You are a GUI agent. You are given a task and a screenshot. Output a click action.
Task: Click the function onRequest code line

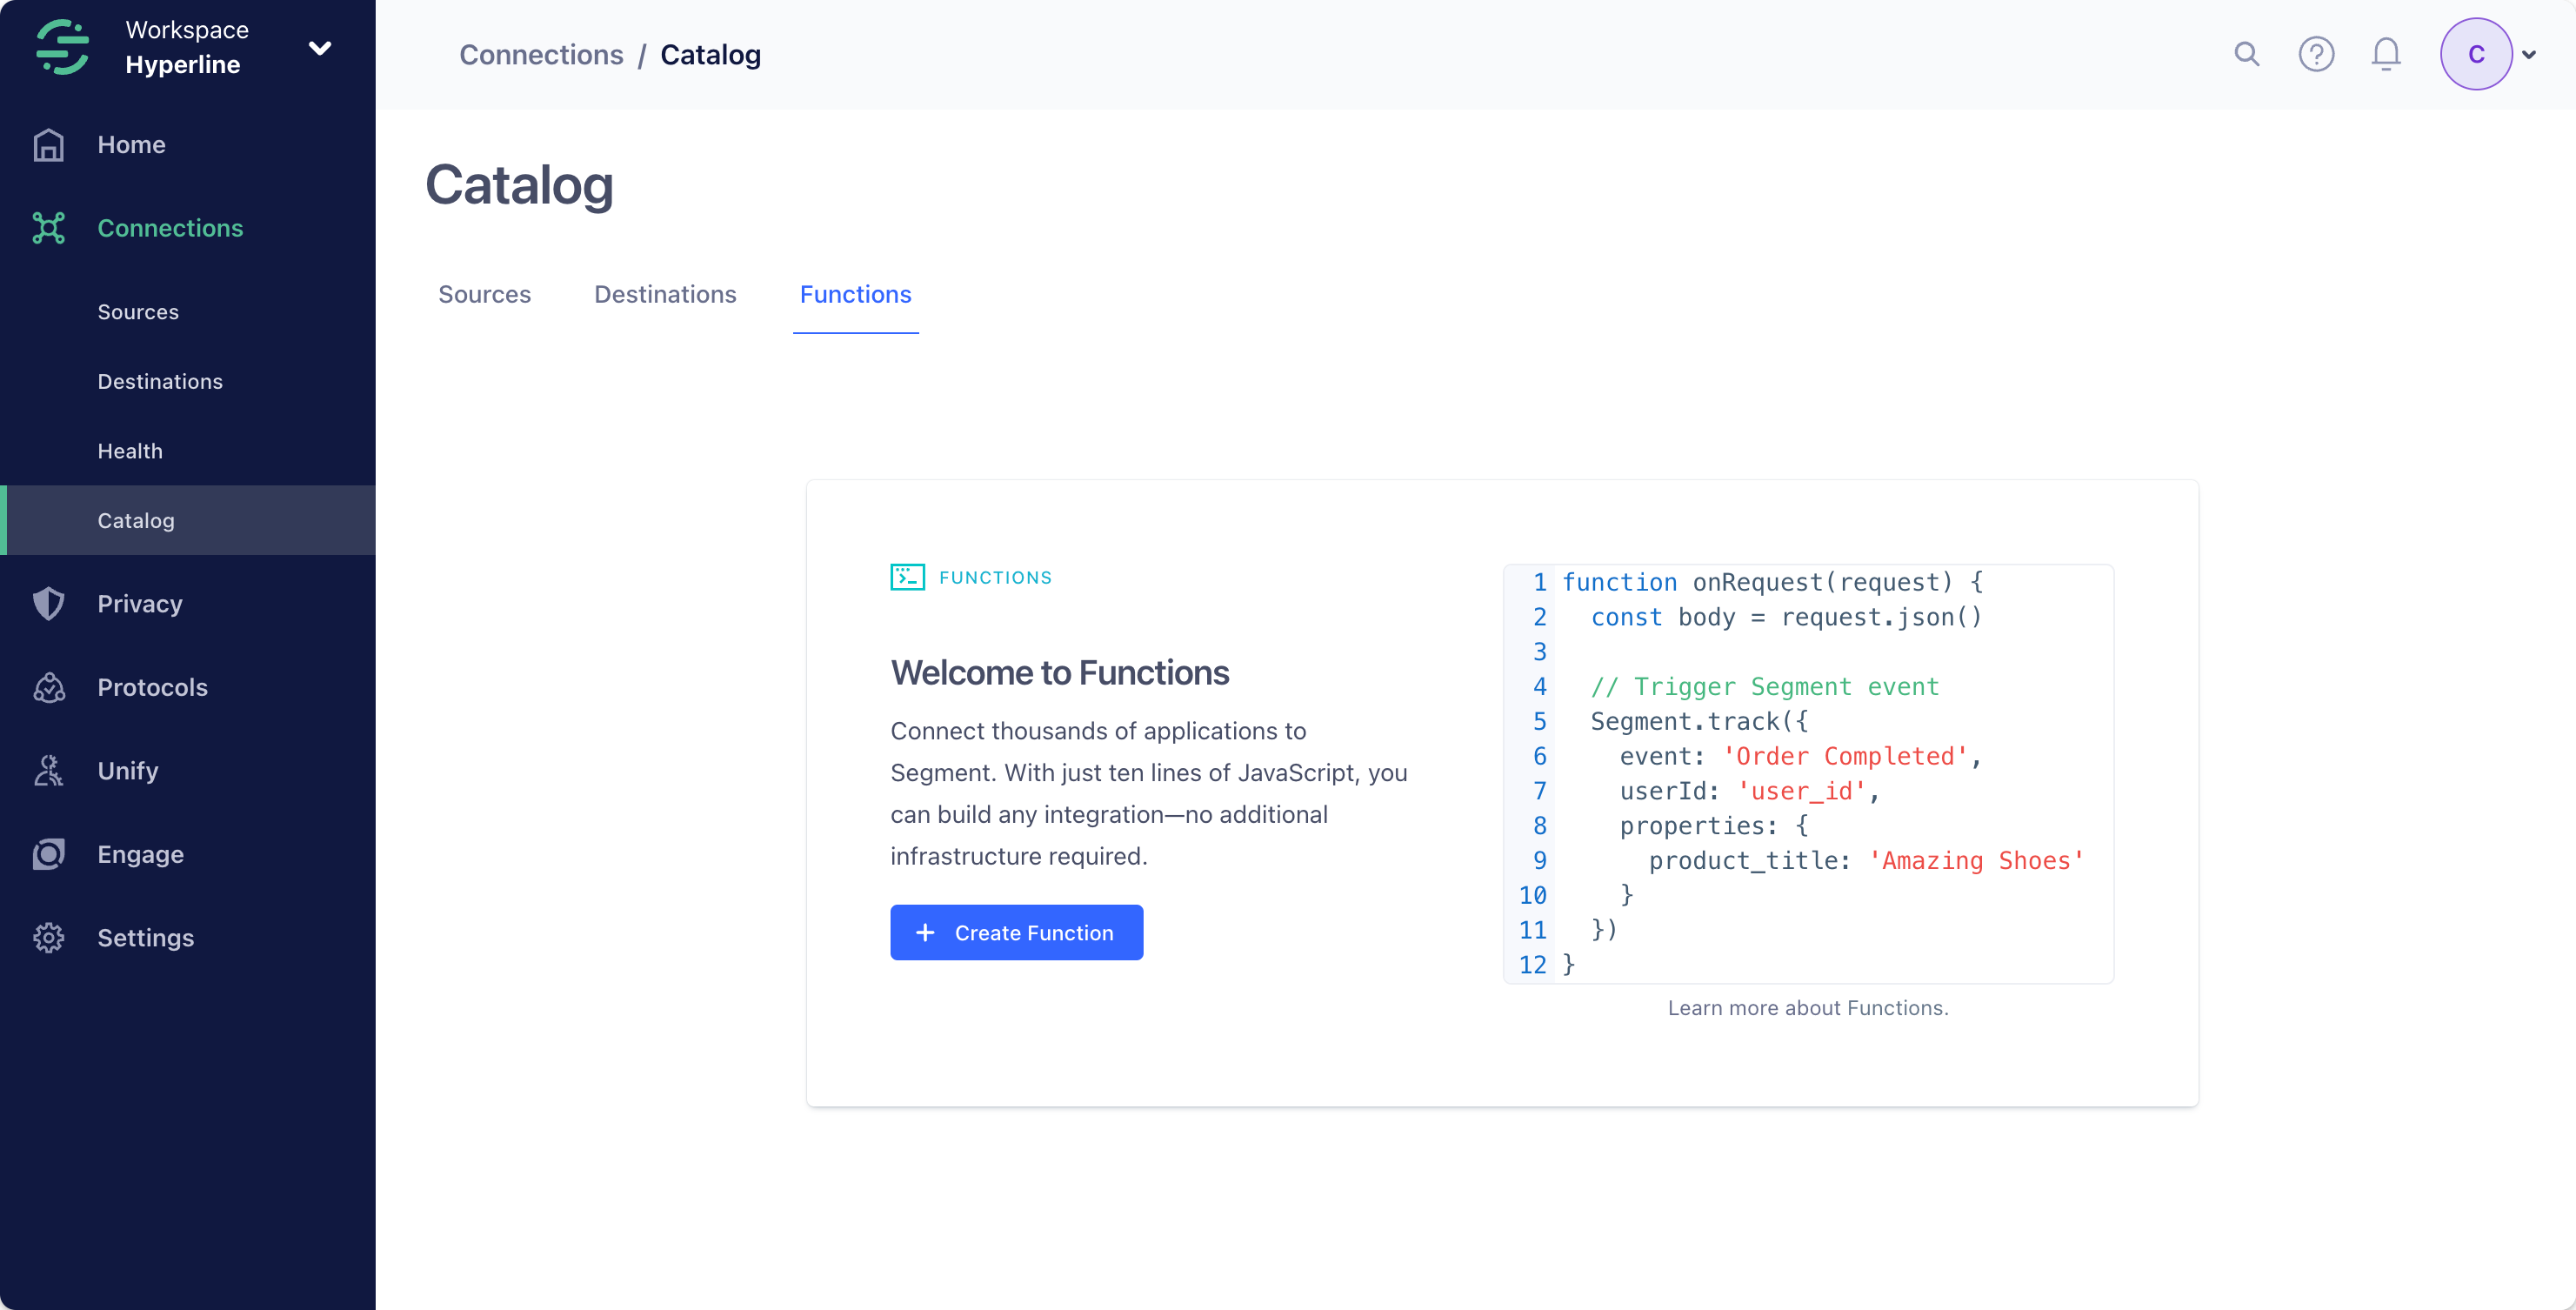pyautogui.click(x=1773, y=583)
